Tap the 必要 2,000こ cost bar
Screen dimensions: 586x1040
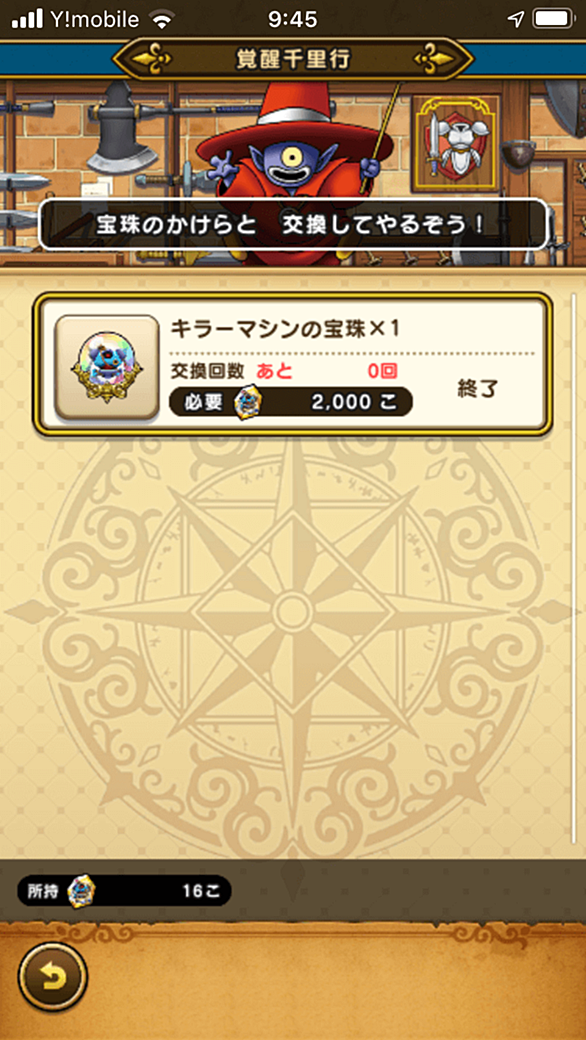point(291,402)
